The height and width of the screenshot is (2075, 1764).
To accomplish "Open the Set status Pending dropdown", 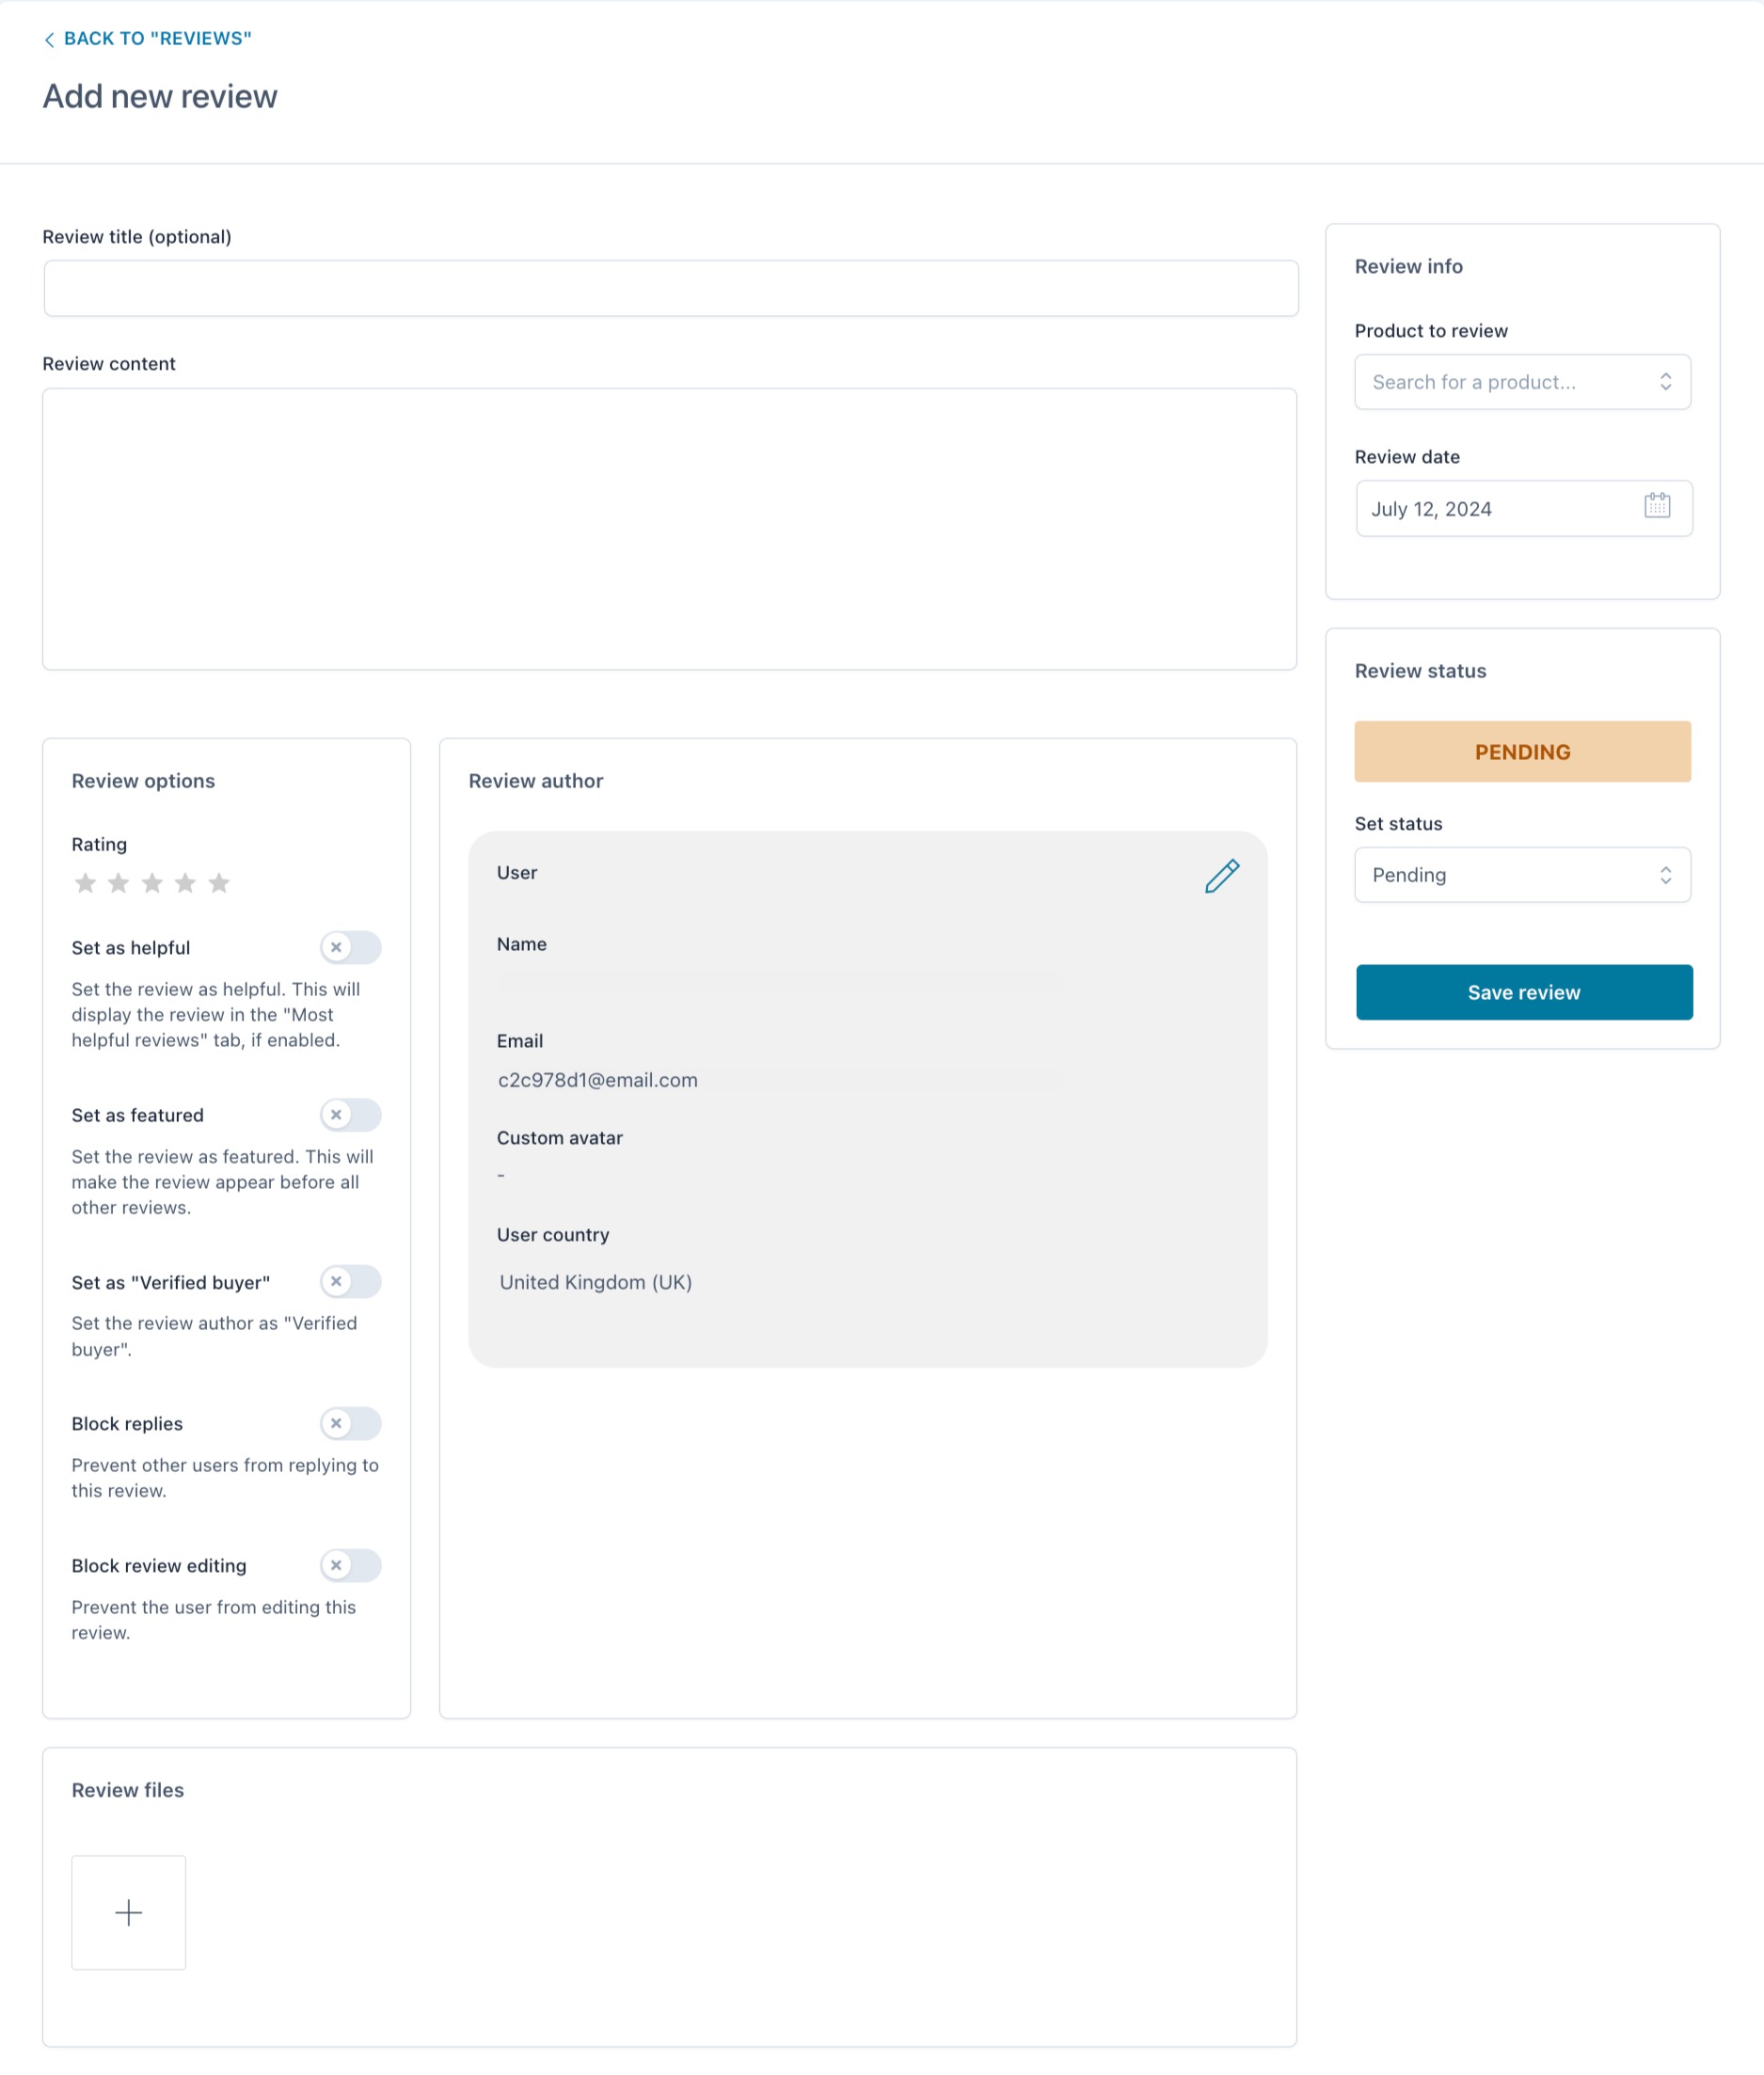I will coord(1522,875).
